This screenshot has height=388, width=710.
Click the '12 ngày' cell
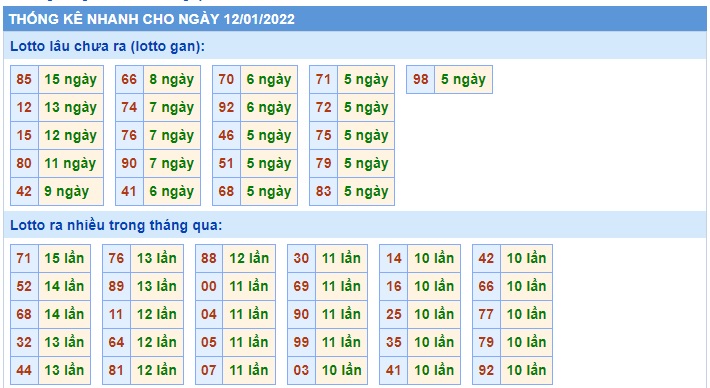[71, 135]
